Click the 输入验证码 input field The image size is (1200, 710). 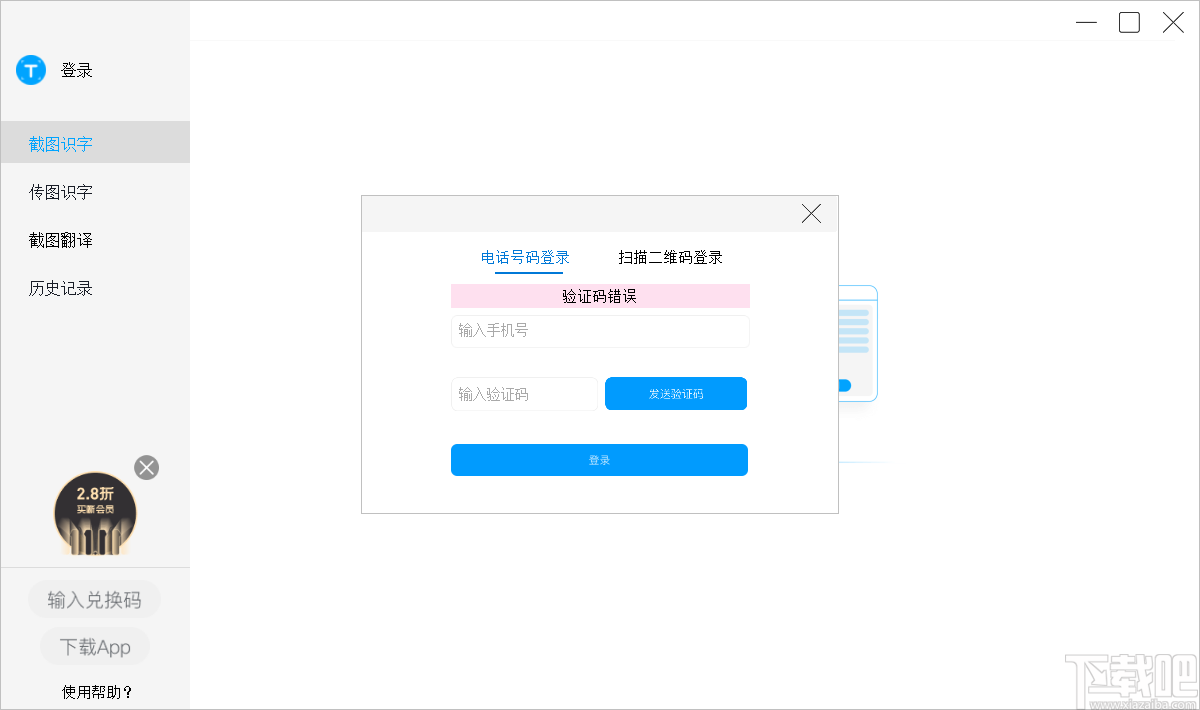[x=524, y=394]
